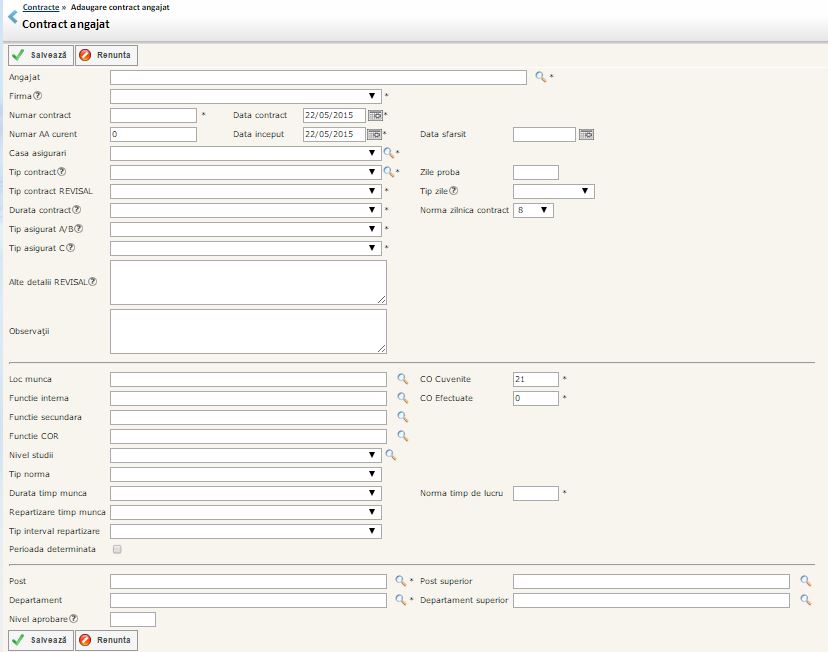Viewport: 828px width, 652px height.
Task: Click the search icon next to Angajat field
Action: [x=540, y=77]
